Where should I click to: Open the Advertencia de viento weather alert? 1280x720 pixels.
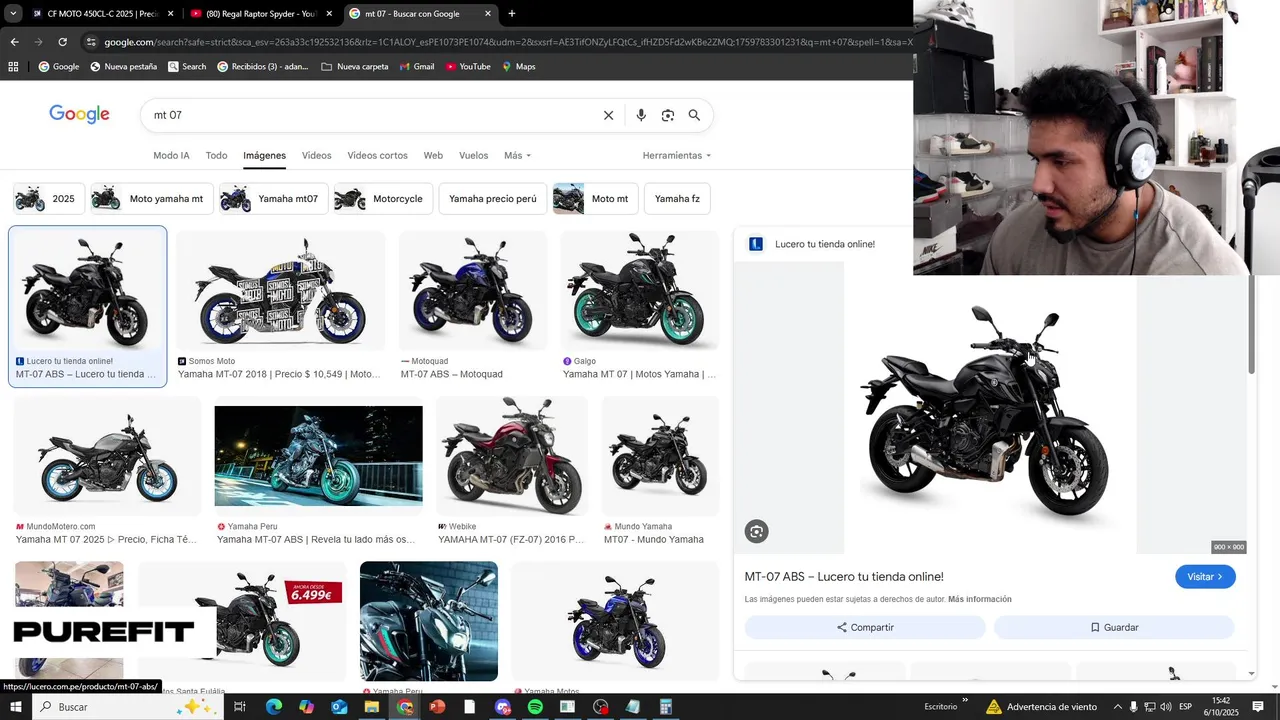click(x=1042, y=707)
